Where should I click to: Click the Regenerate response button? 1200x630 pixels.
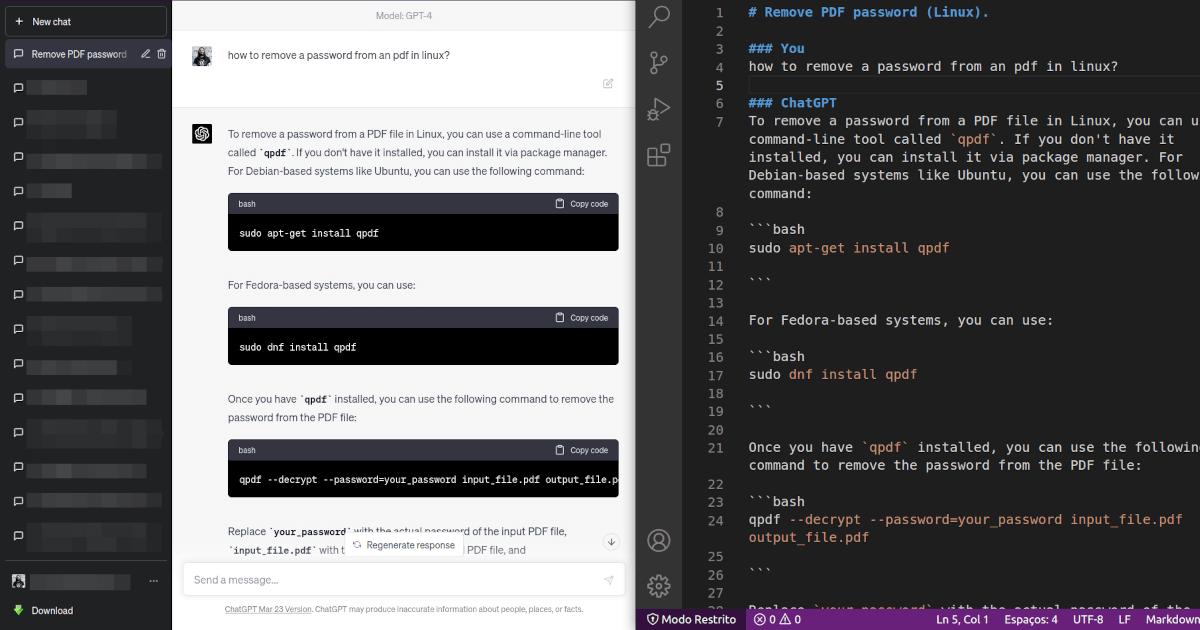pyautogui.click(x=404, y=545)
